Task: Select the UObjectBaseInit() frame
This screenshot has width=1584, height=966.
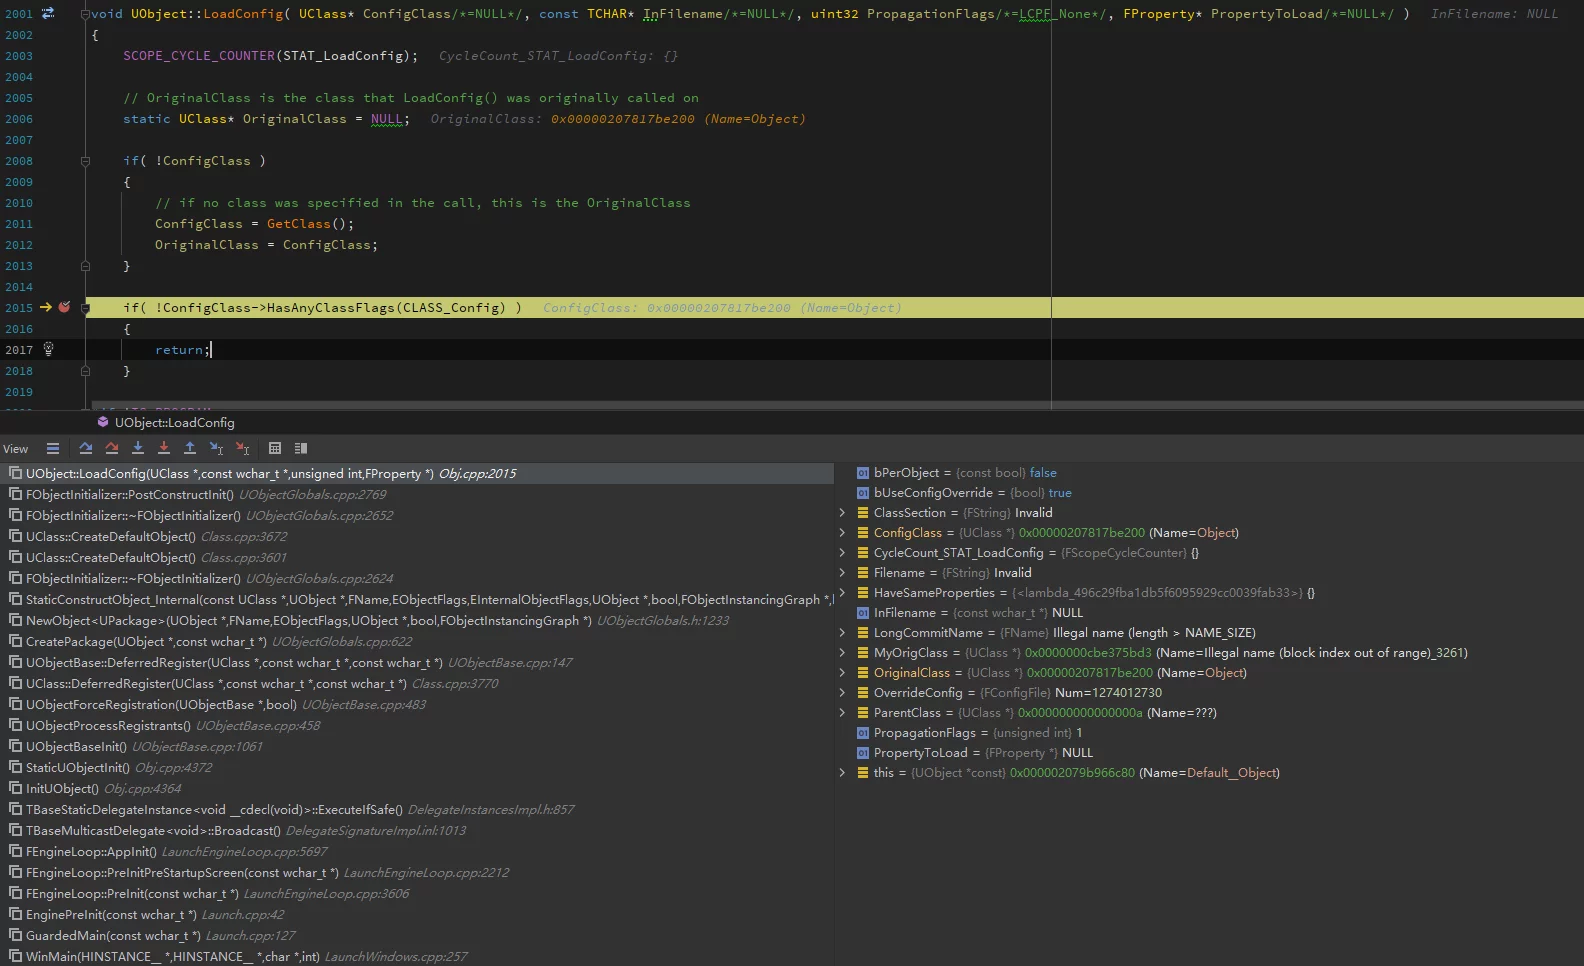Action: [x=417, y=746]
